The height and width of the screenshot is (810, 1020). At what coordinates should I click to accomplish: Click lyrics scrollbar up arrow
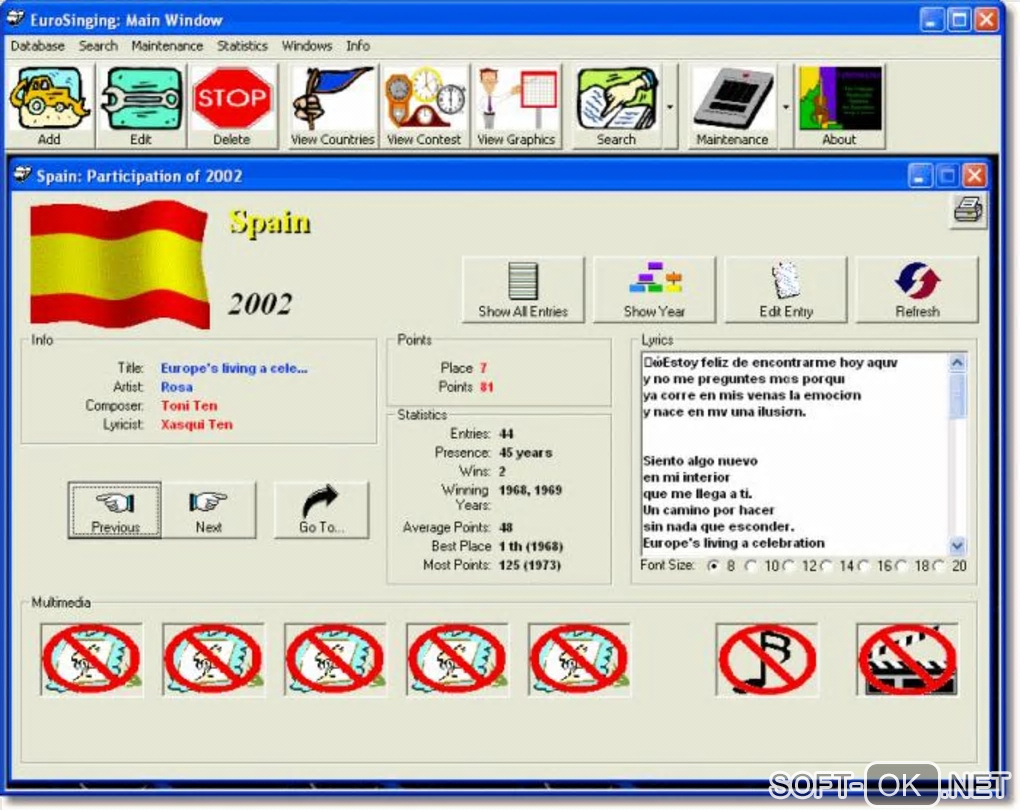pos(958,363)
